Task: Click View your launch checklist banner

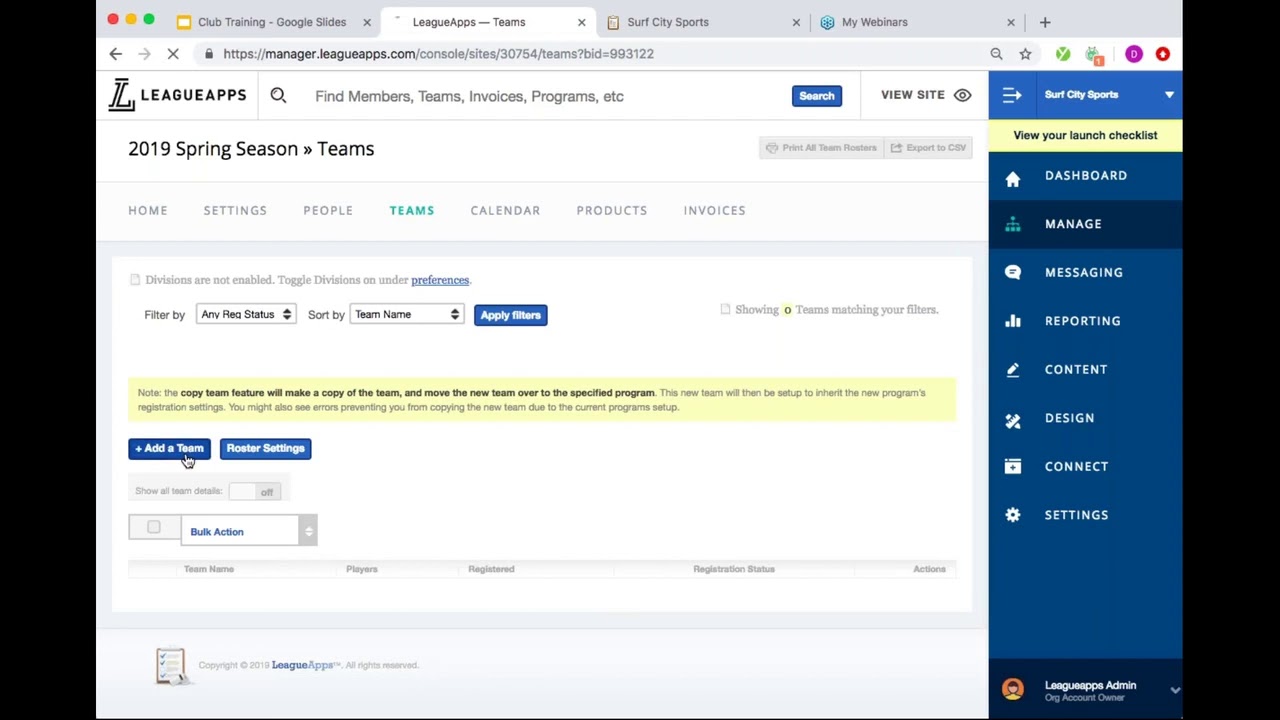Action: coord(1085,135)
